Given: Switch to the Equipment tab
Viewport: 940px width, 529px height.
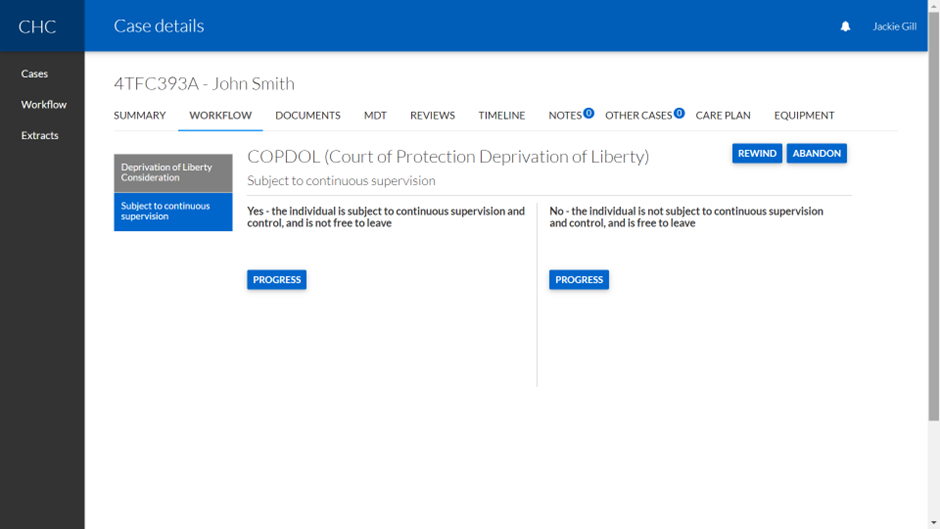Looking at the screenshot, I should tap(804, 116).
